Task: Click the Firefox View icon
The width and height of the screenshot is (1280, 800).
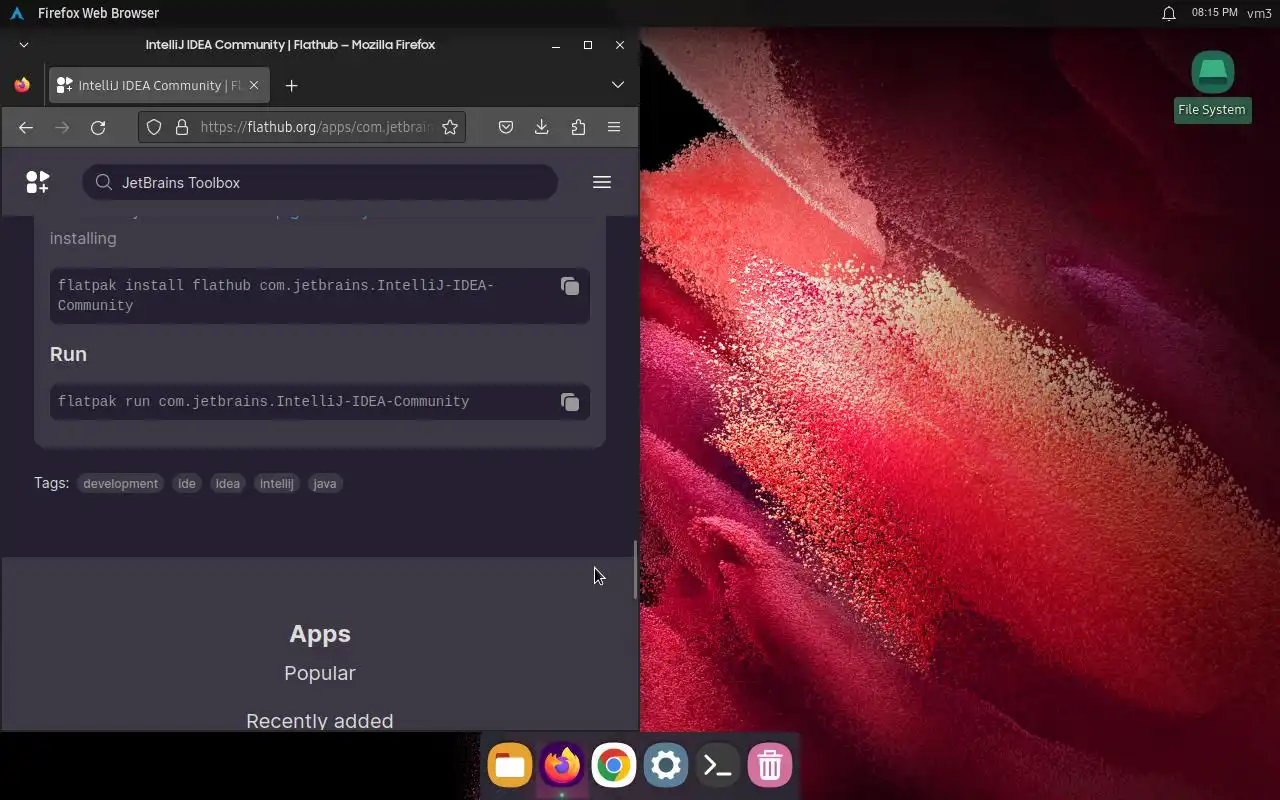Action: tap(22, 85)
